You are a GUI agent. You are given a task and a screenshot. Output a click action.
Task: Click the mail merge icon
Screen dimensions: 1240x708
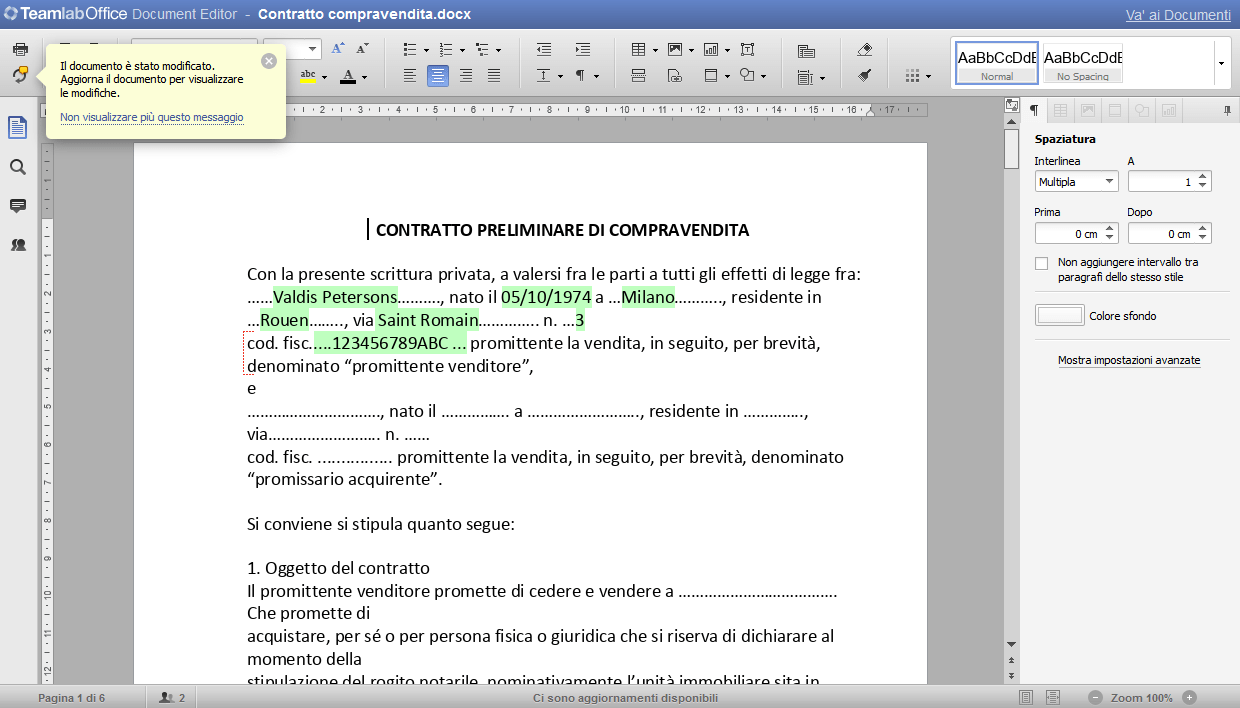pos(806,52)
